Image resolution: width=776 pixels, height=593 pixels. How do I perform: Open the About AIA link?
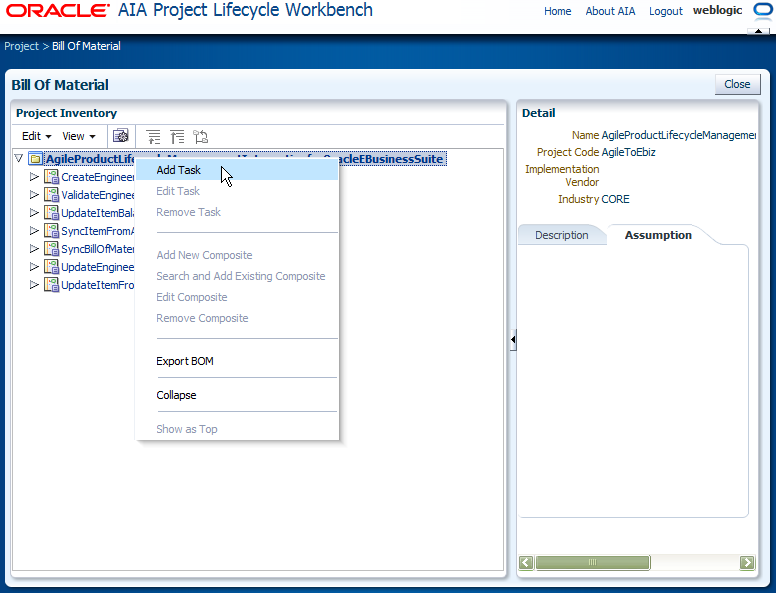(x=610, y=11)
